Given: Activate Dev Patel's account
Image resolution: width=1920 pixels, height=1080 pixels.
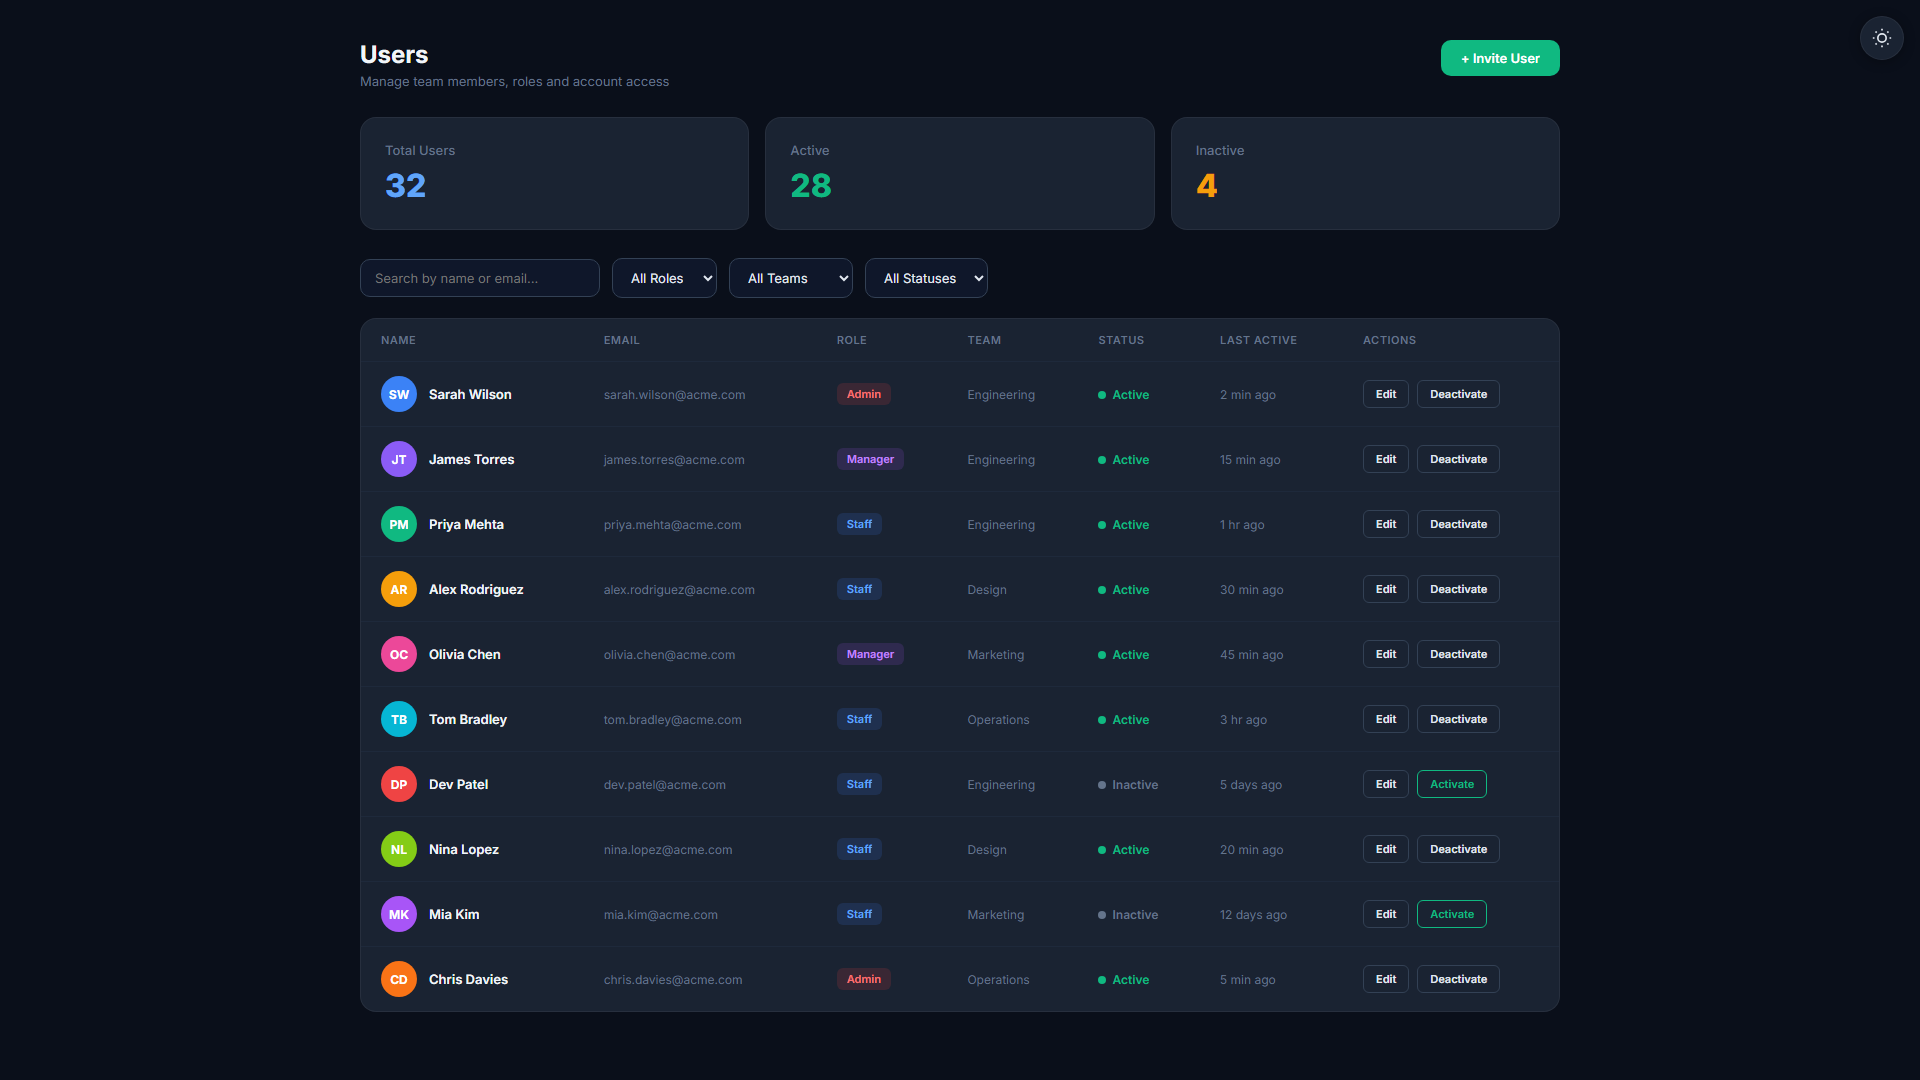Looking at the screenshot, I should point(1451,784).
